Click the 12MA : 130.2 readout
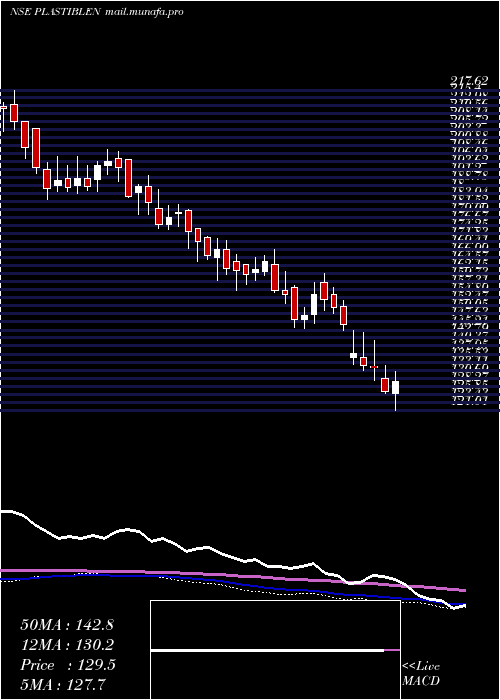This screenshot has height=700, width=500. [x=67, y=645]
